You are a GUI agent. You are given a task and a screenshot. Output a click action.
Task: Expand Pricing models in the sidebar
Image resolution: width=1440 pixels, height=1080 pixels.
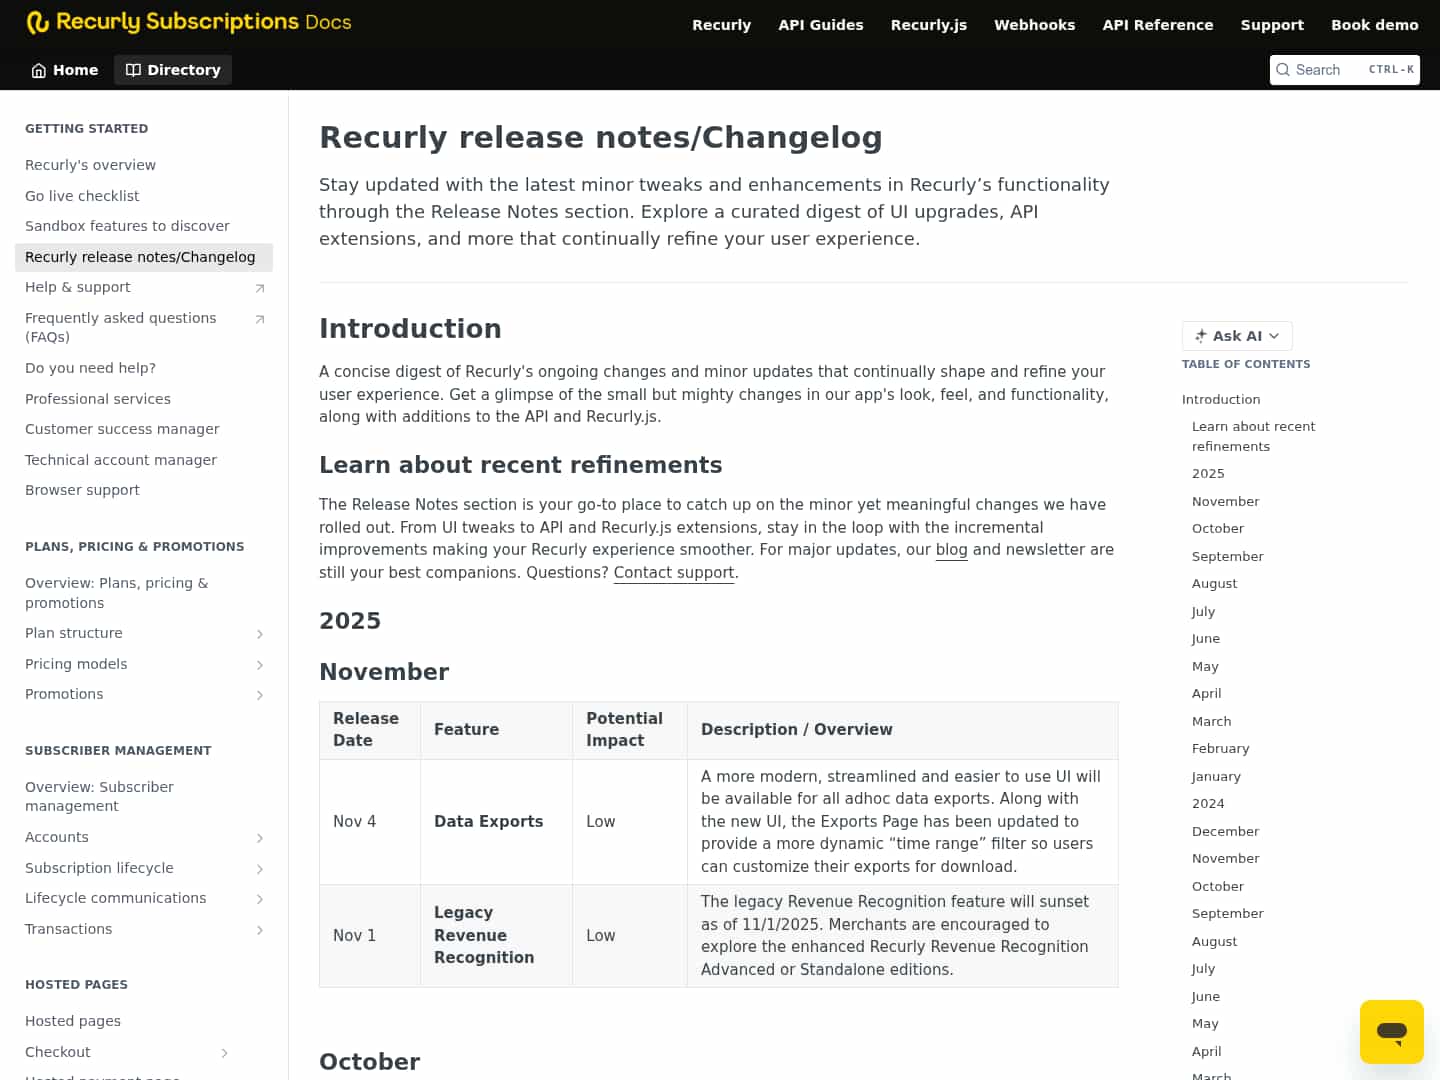coord(260,664)
